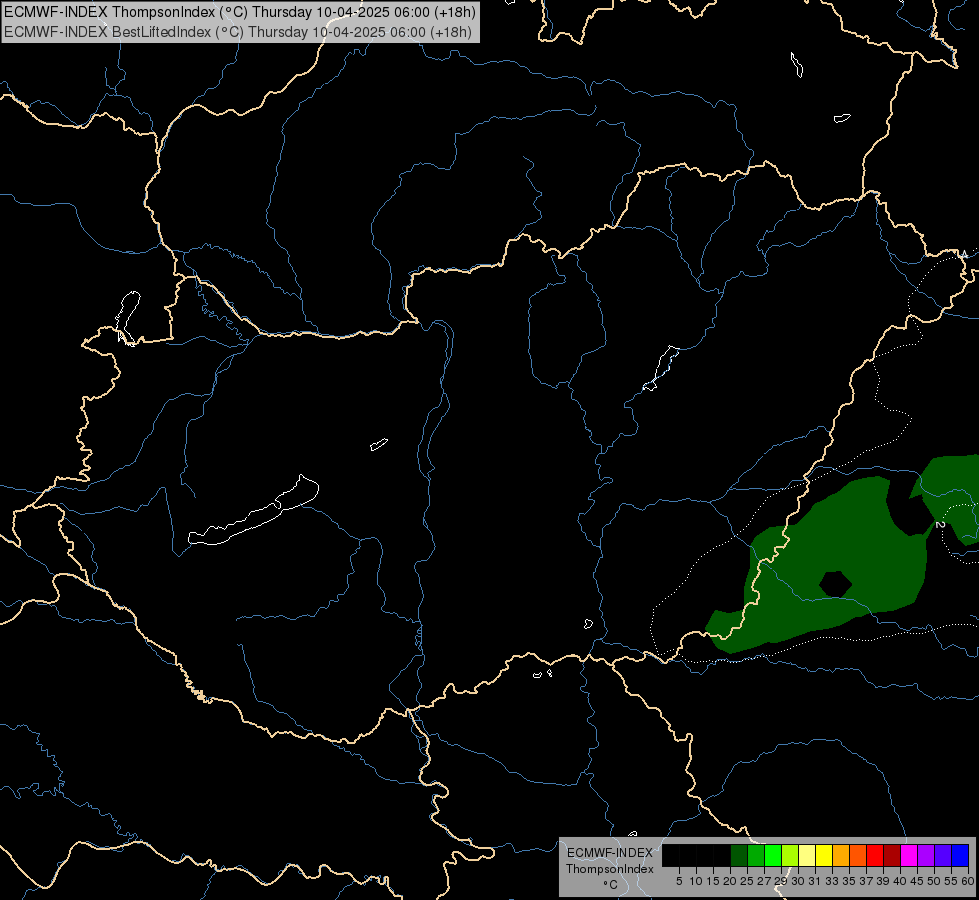The width and height of the screenshot is (979, 900).
Task: Click legend tick value 35
Action: 849,881
